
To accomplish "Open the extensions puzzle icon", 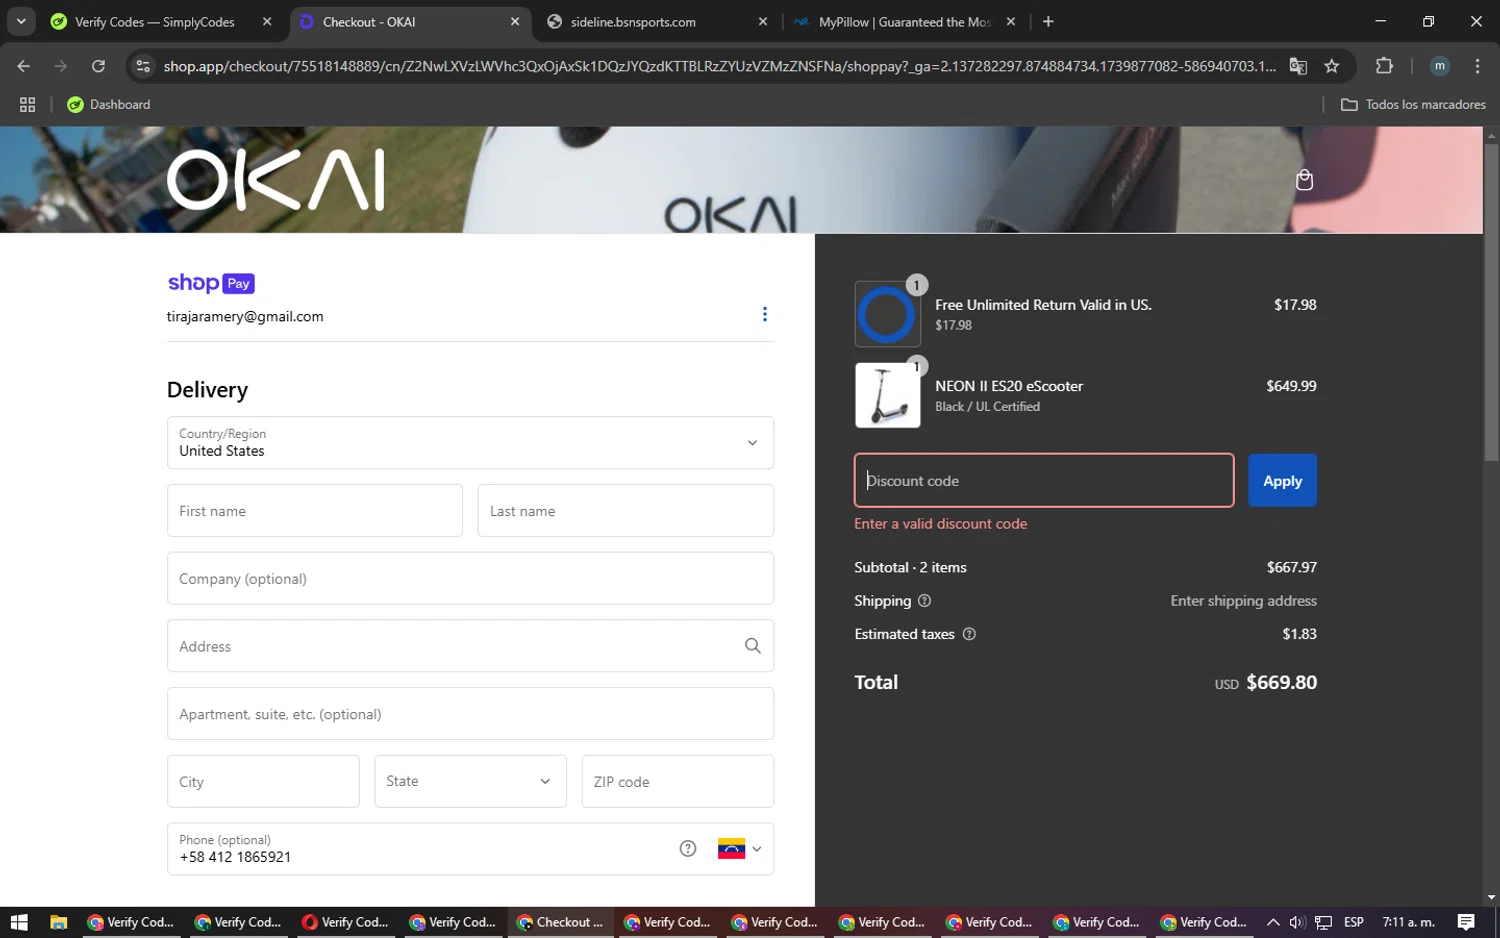I will (x=1384, y=66).
